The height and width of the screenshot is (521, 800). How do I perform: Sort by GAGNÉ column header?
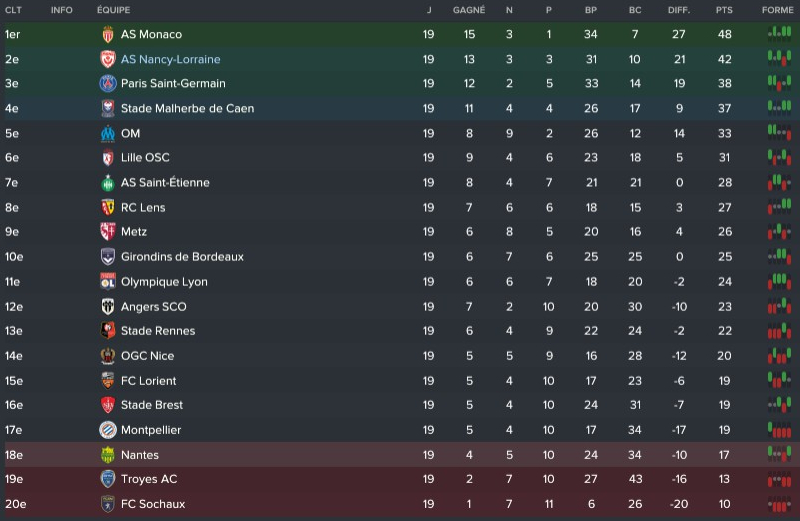469,10
